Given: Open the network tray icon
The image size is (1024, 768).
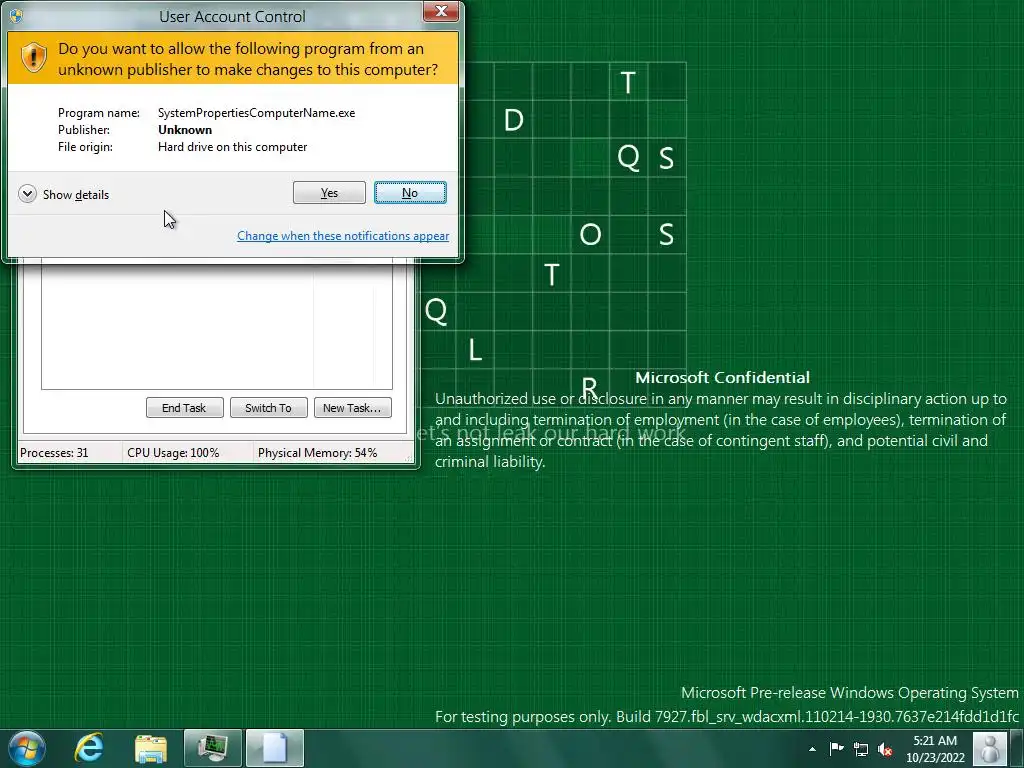Looking at the screenshot, I should pyautogui.click(x=861, y=749).
